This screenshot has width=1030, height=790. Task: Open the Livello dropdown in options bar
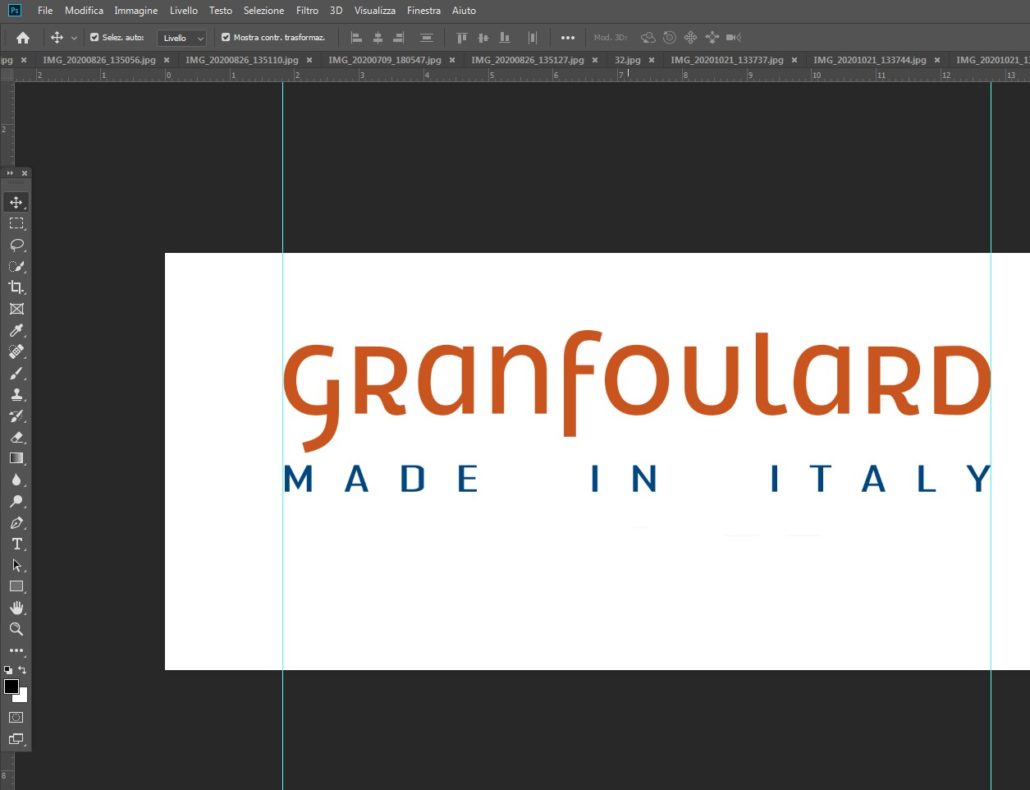coord(182,38)
